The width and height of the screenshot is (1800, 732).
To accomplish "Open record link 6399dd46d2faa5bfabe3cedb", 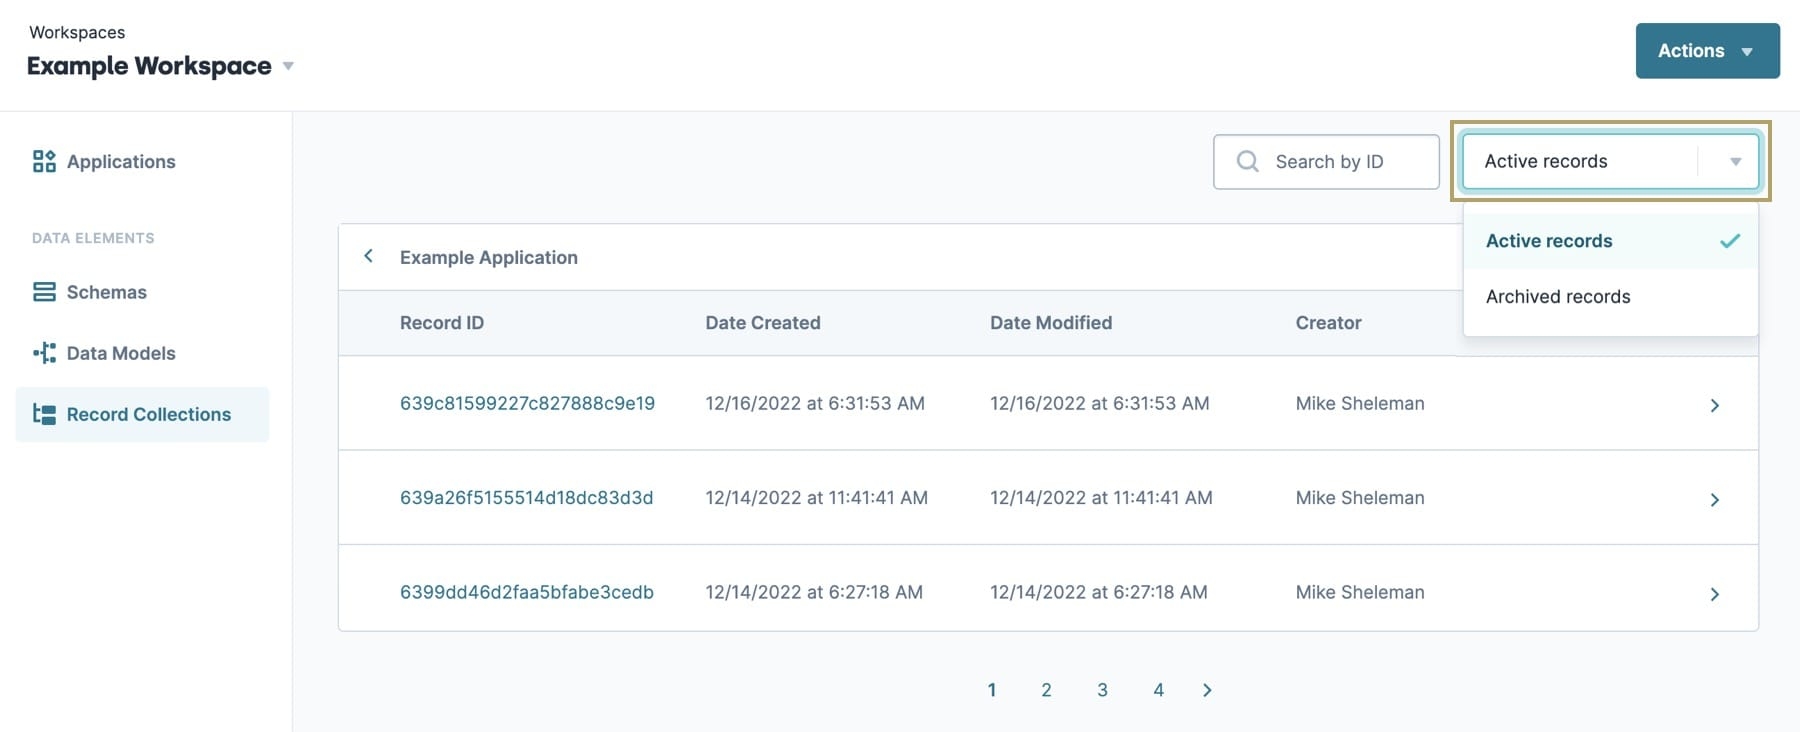I will (x=526, y=592).
